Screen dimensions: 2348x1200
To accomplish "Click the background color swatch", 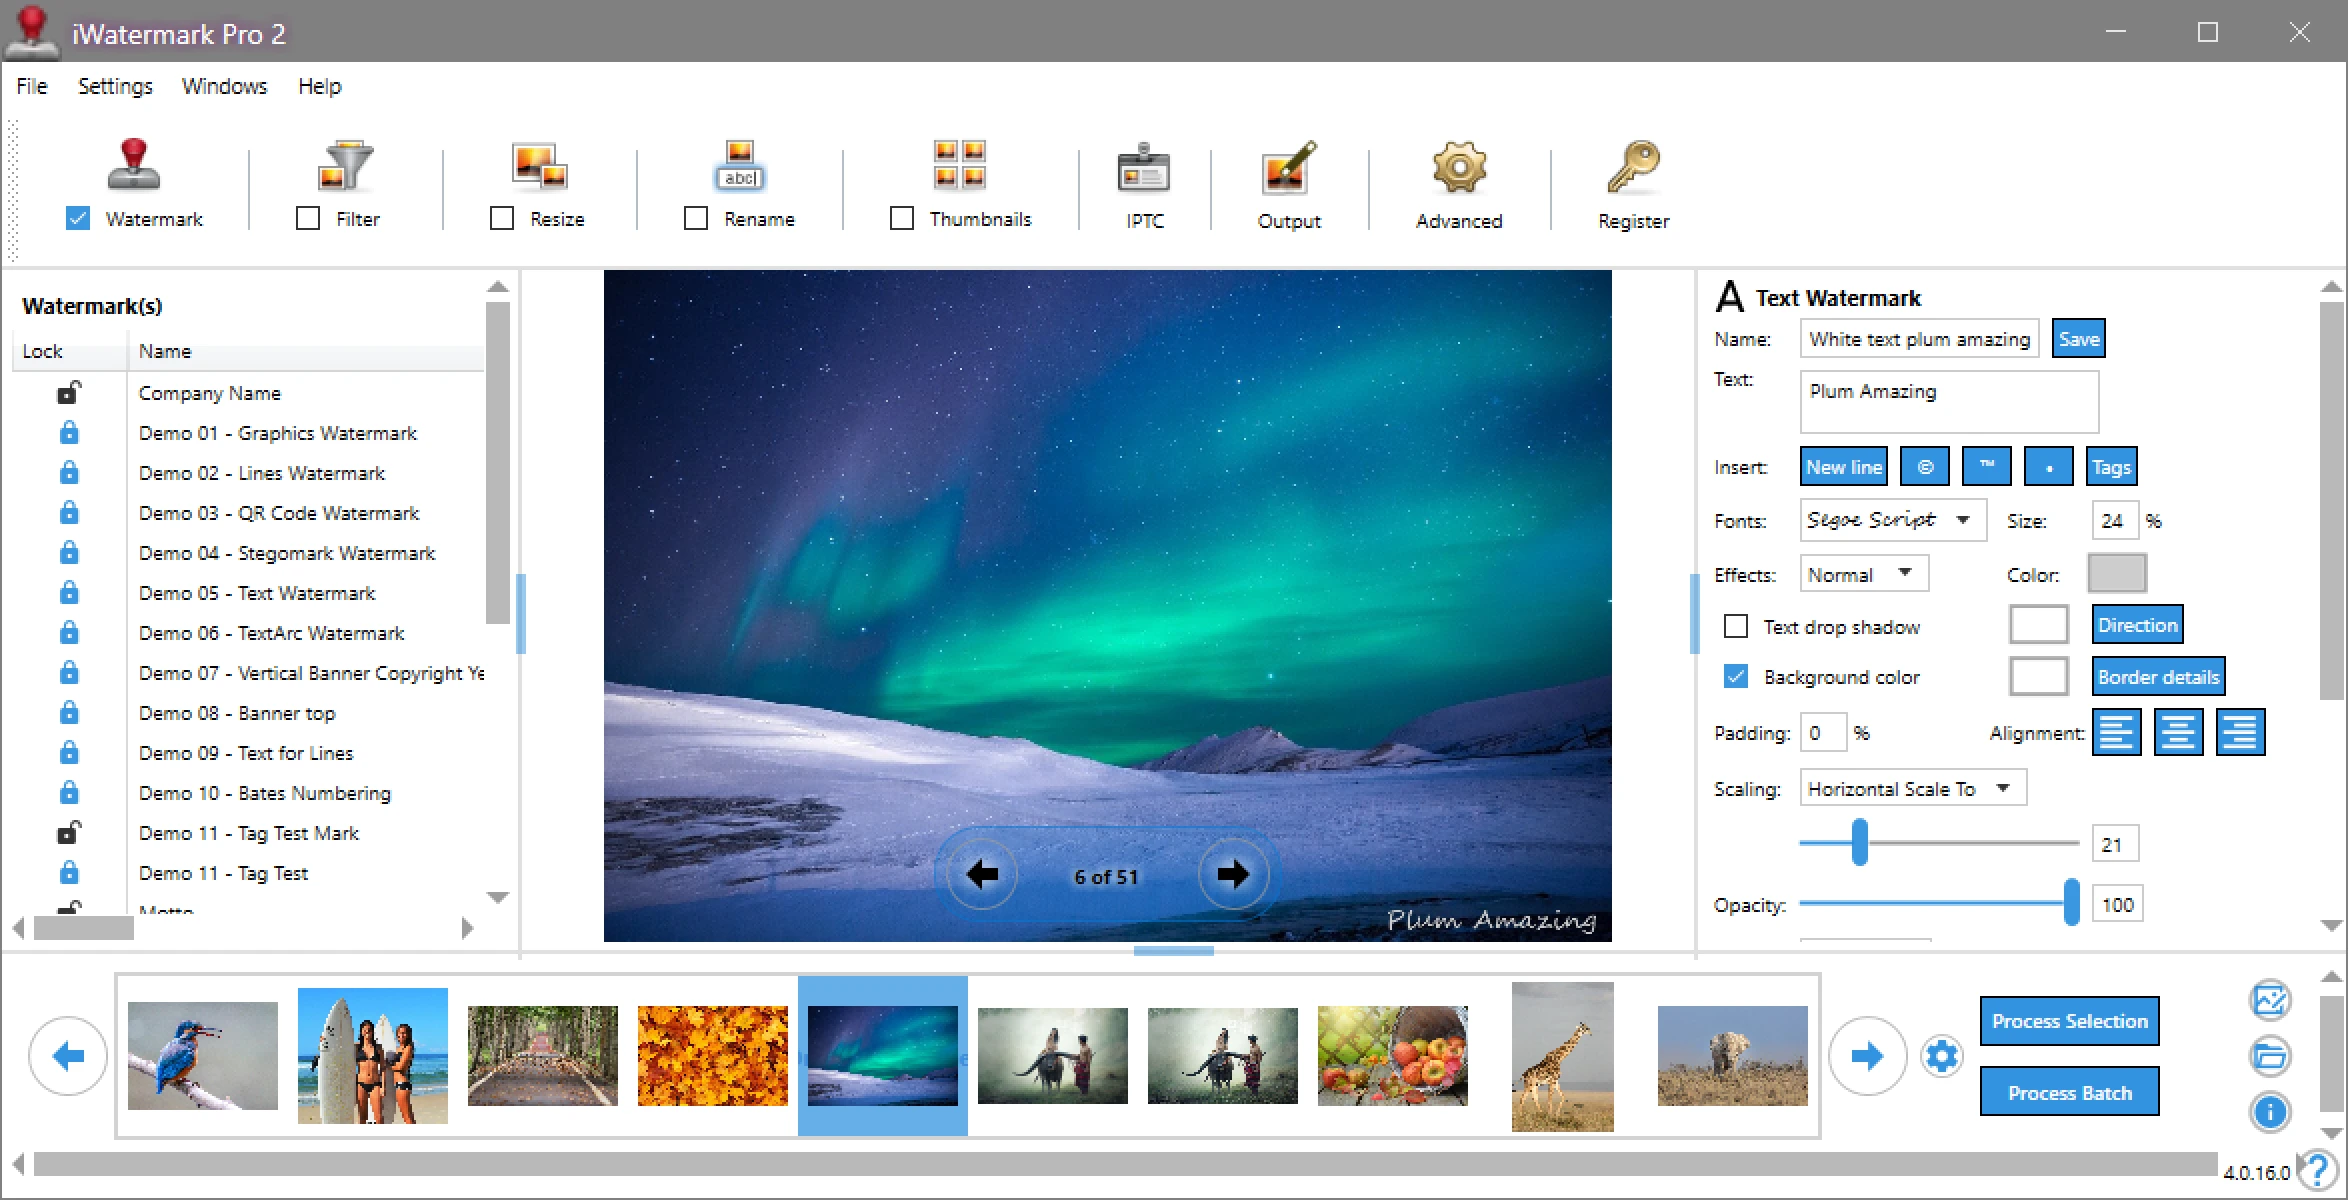I will 2038,676.
